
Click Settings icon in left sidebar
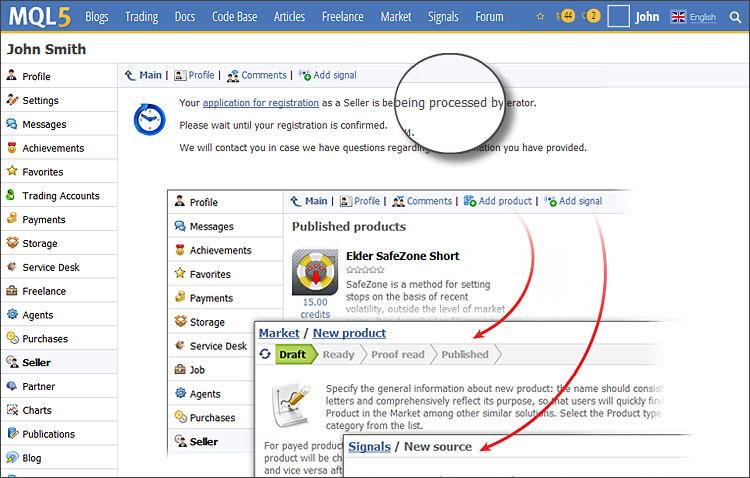(x=12, y=100)
